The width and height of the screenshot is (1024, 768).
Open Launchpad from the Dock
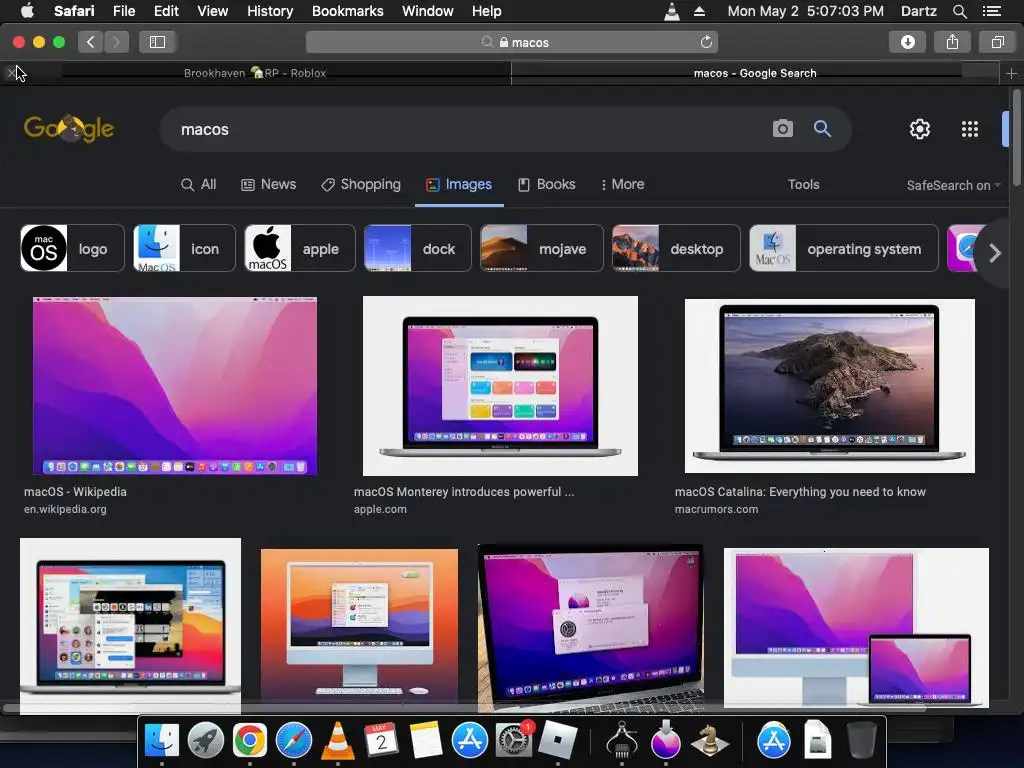tap(206, 741)
